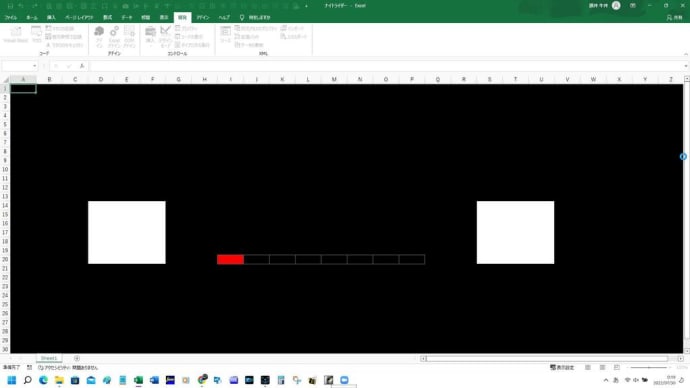Viewport: 690px width, 388px height.
Task: Open Excel Add-ins manager
Action: (114, 36)
